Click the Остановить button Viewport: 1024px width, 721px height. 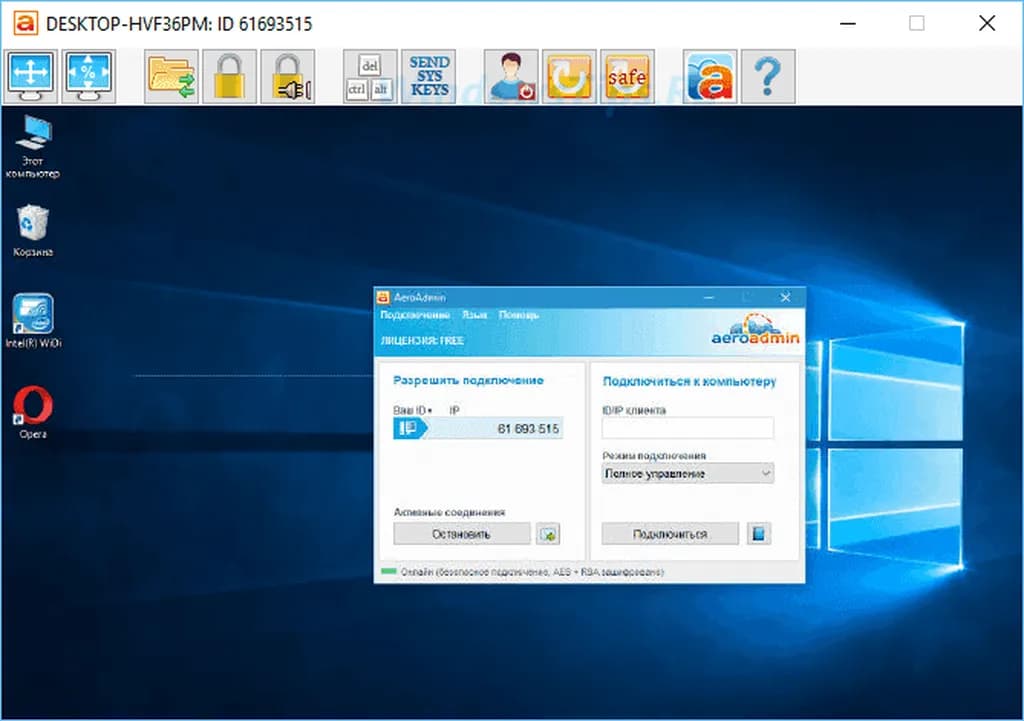click(461, 534)
